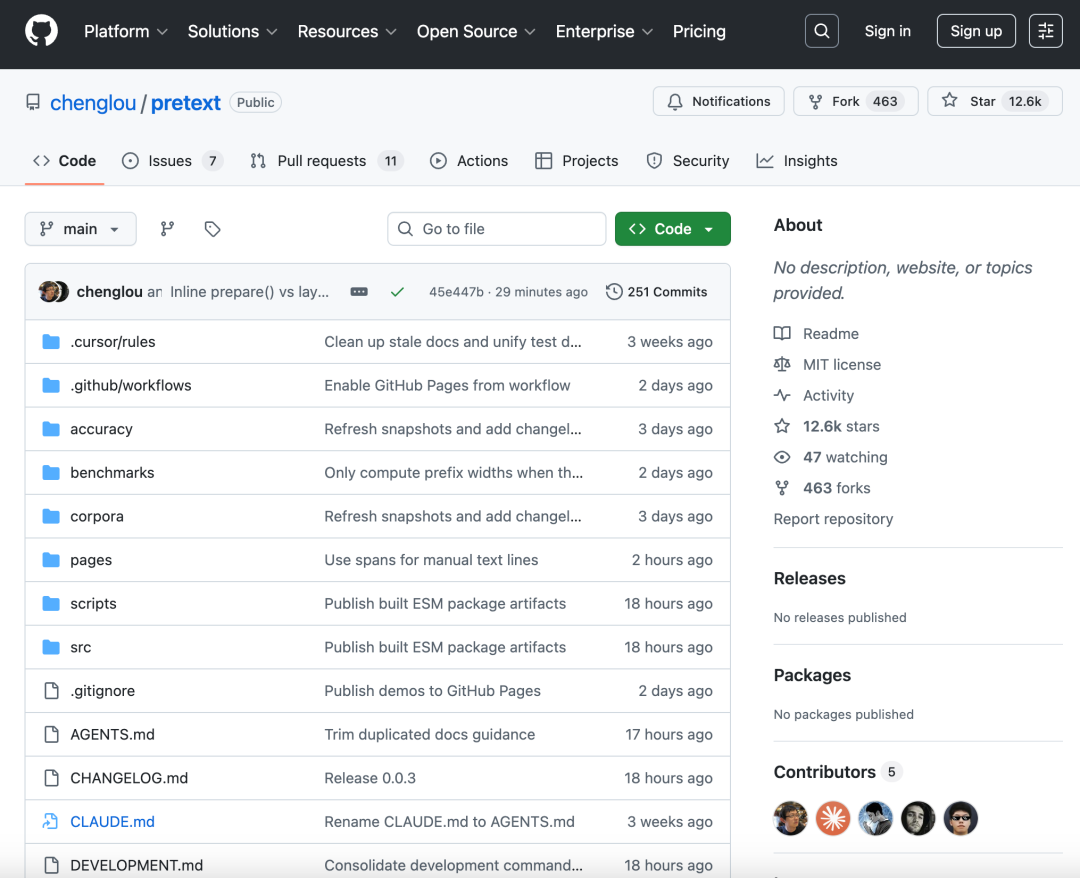This screenshot has width=1080, height=878.
Task: Open the Actions tab
Action: [x=469, y=160]
